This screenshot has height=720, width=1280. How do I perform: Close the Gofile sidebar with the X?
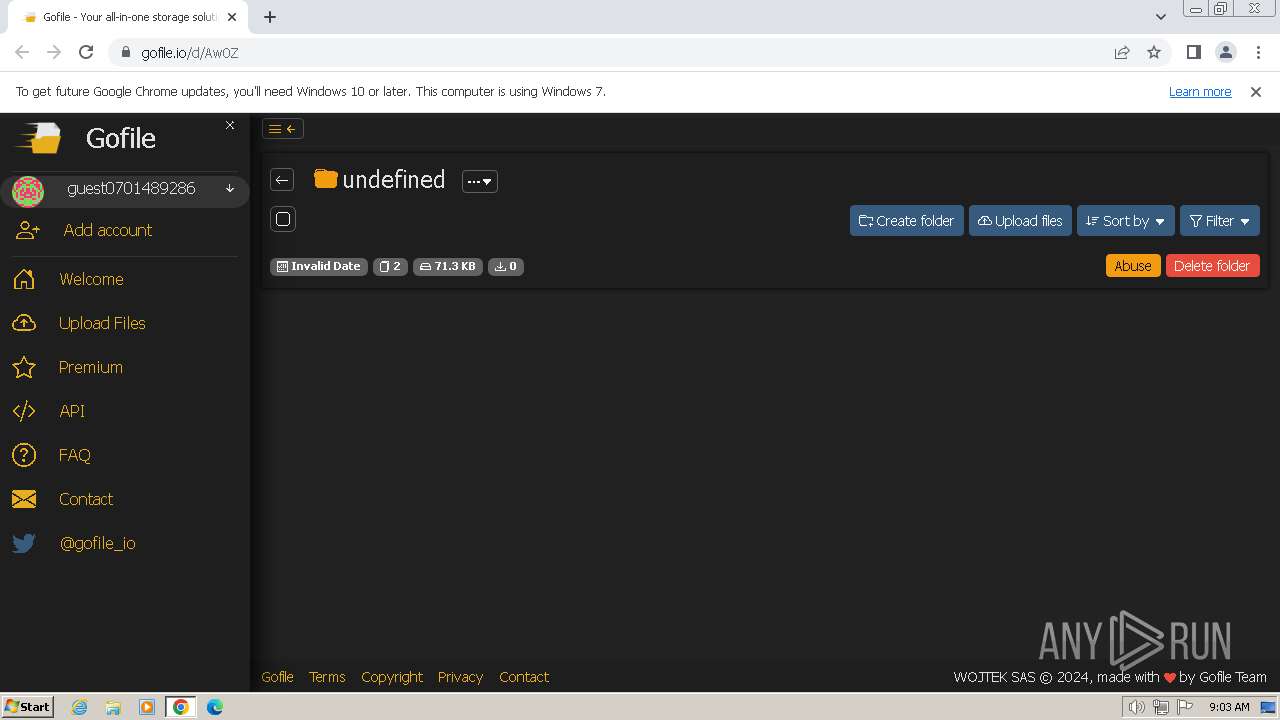(x=230, y=125)
